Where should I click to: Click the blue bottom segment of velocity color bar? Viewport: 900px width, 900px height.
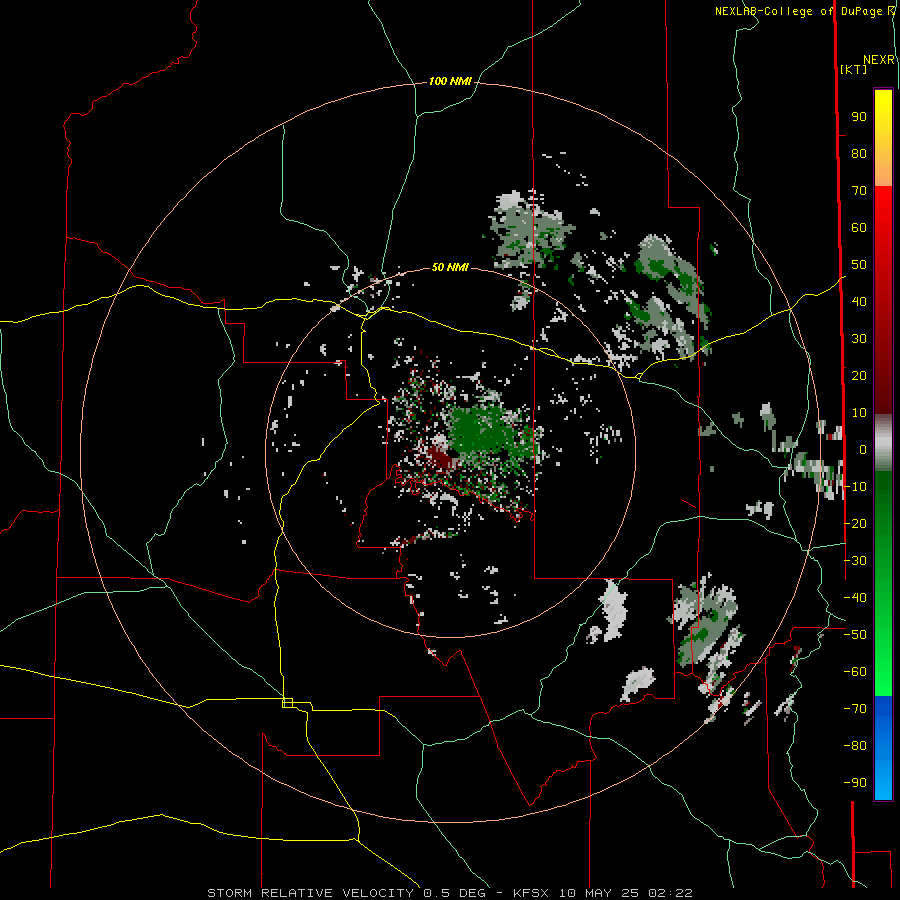(883, 748)
